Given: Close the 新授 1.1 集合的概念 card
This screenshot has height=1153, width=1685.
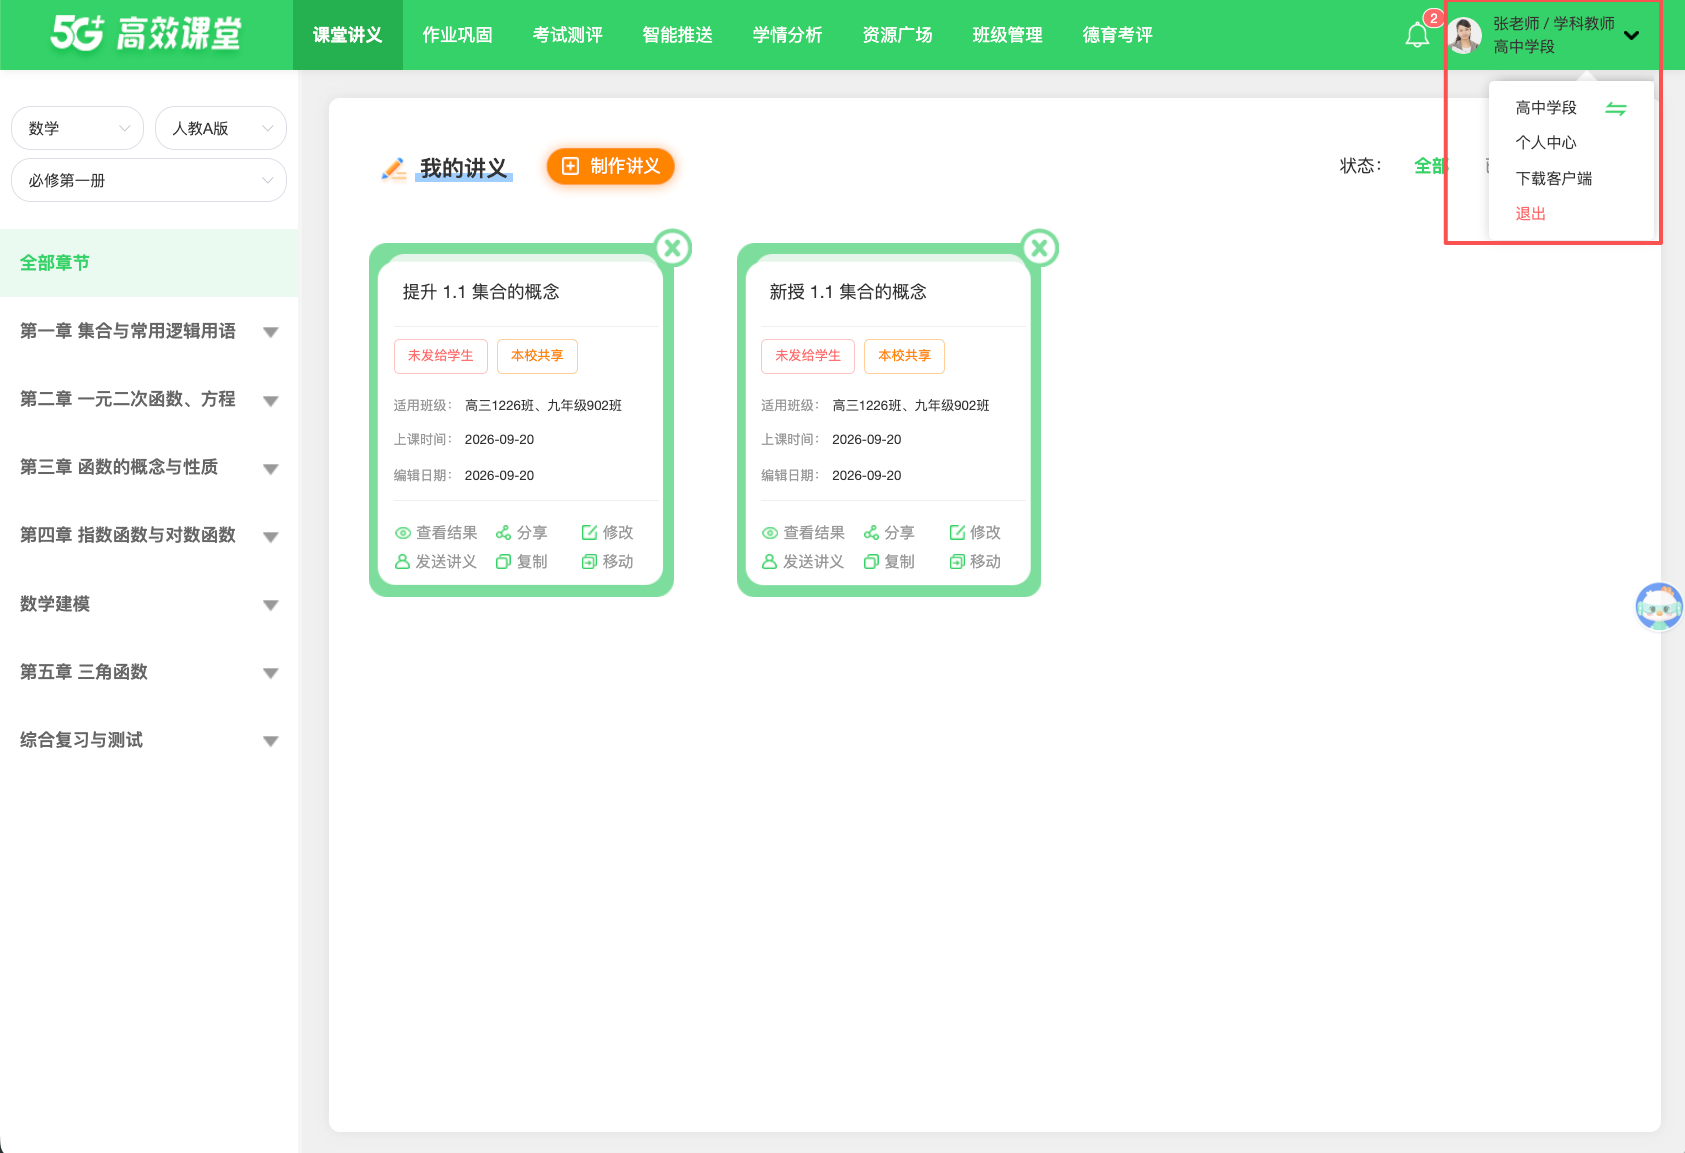Looking at the screenshot, I should tap(1040, 248).
